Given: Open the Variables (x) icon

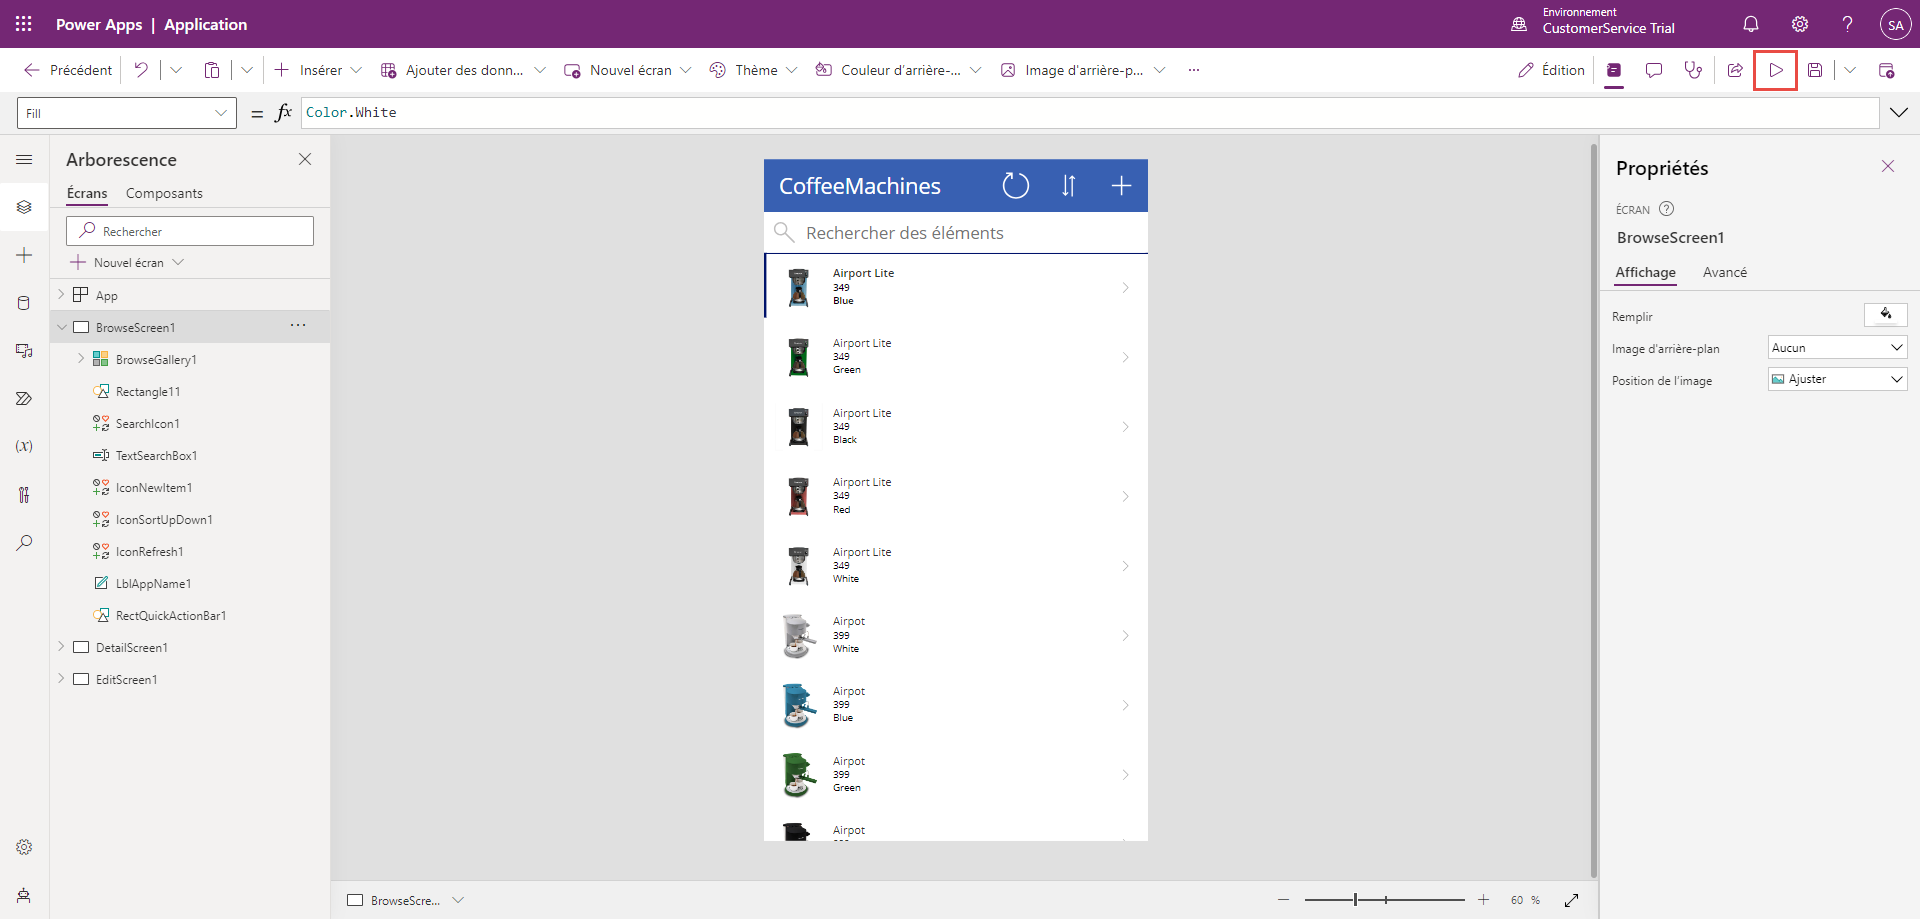Looking at the screenshot, I should [x=24, y=446].
